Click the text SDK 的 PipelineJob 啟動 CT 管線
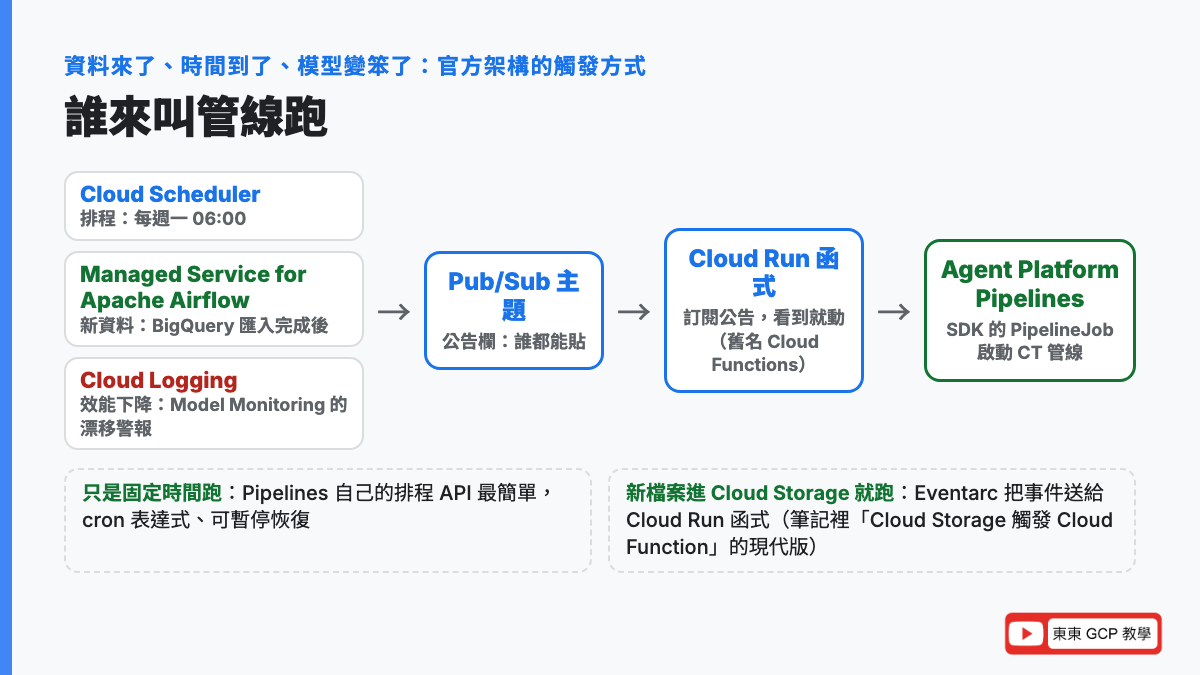 (x=1030, y=341)
